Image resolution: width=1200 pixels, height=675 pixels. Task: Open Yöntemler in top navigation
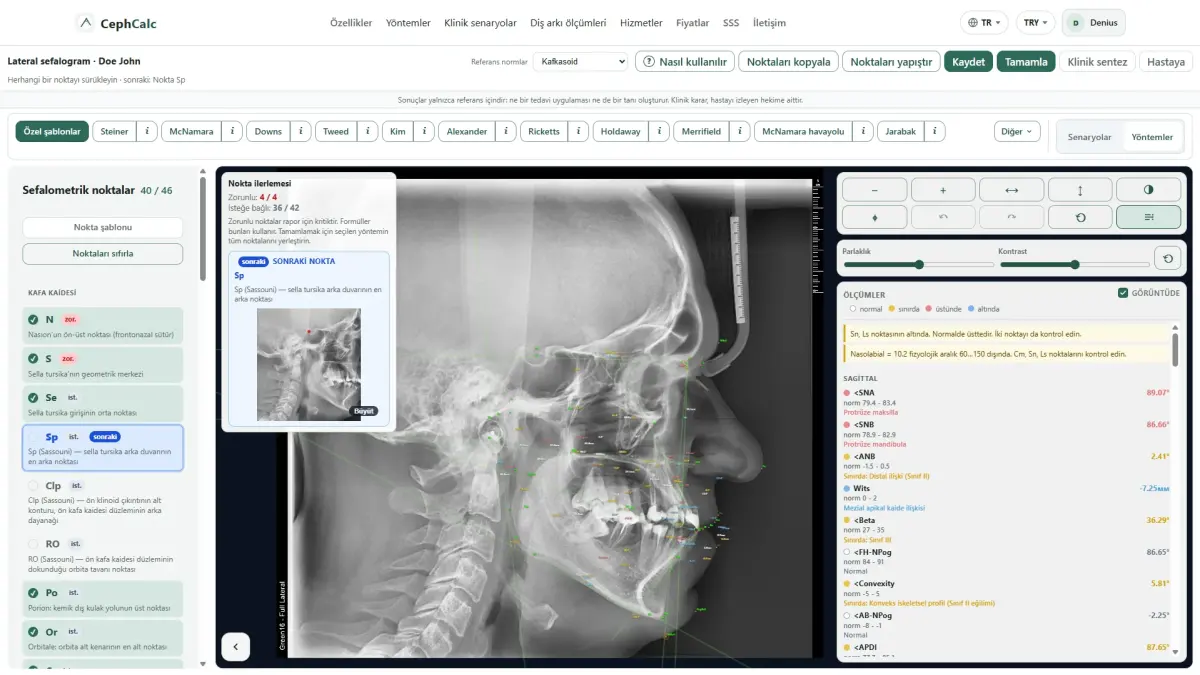[x=408, y=23]
